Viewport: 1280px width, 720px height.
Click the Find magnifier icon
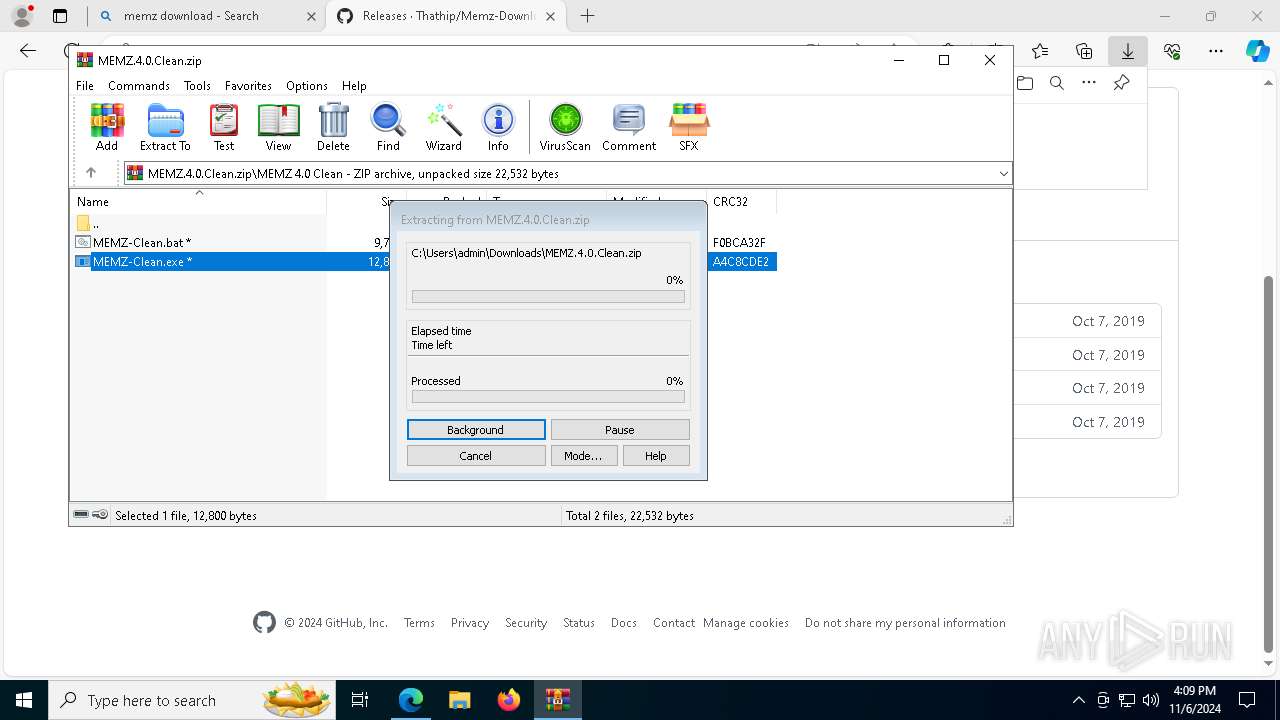[x=388, y=127]
